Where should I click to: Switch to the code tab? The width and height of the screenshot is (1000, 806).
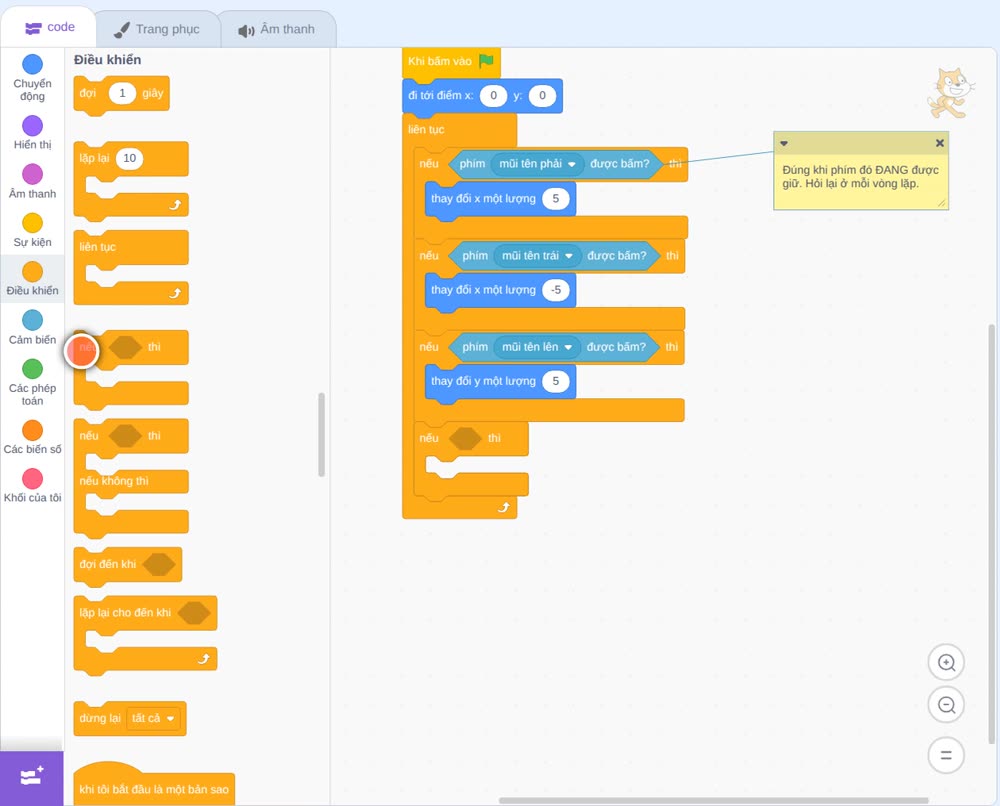click(x=49, y=27)
